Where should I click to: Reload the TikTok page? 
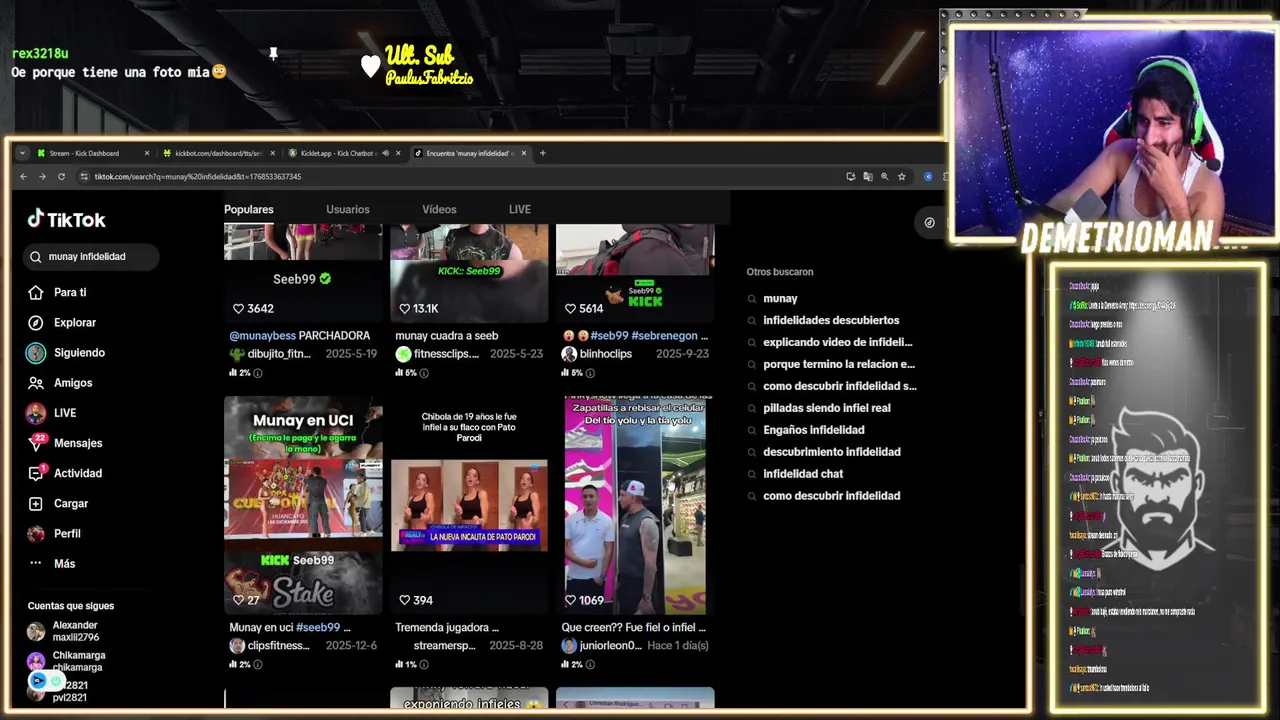pos(61,177)
